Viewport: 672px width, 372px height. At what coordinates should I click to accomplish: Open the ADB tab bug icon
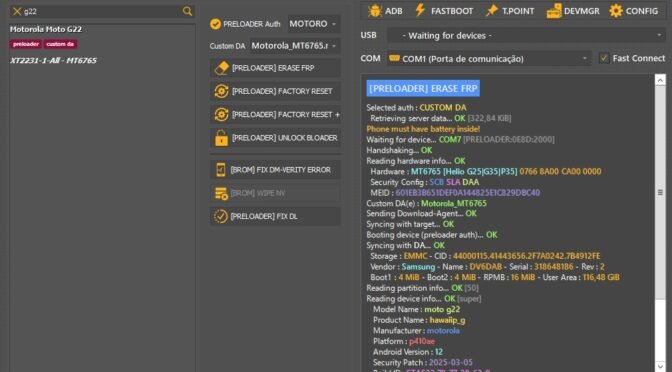pos(375,11)
